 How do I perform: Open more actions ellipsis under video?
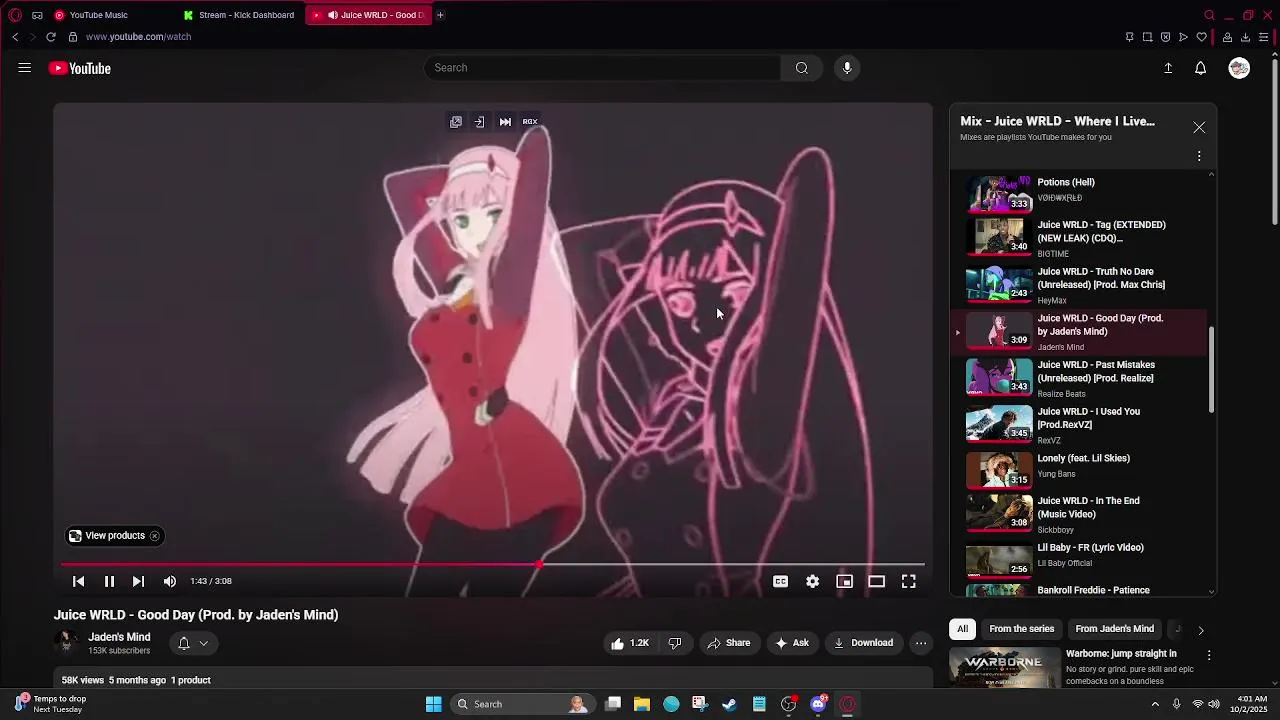pyautogui.click(x=921, y=643)
